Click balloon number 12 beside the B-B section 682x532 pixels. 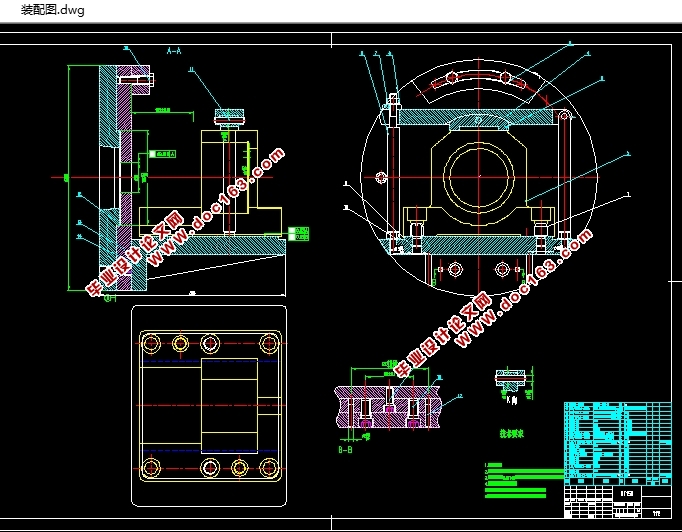[x=459, y=396]
